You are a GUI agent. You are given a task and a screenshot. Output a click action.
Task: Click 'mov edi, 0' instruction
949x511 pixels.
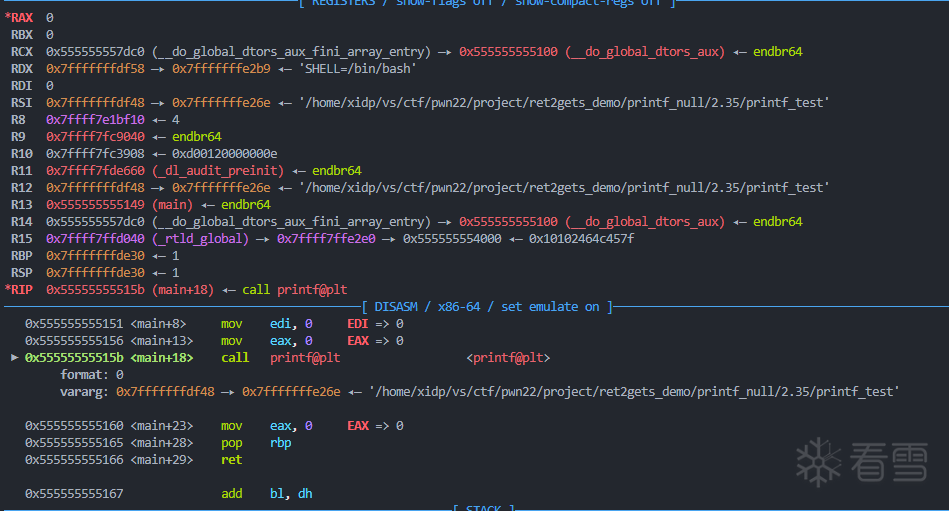(266, 323)
